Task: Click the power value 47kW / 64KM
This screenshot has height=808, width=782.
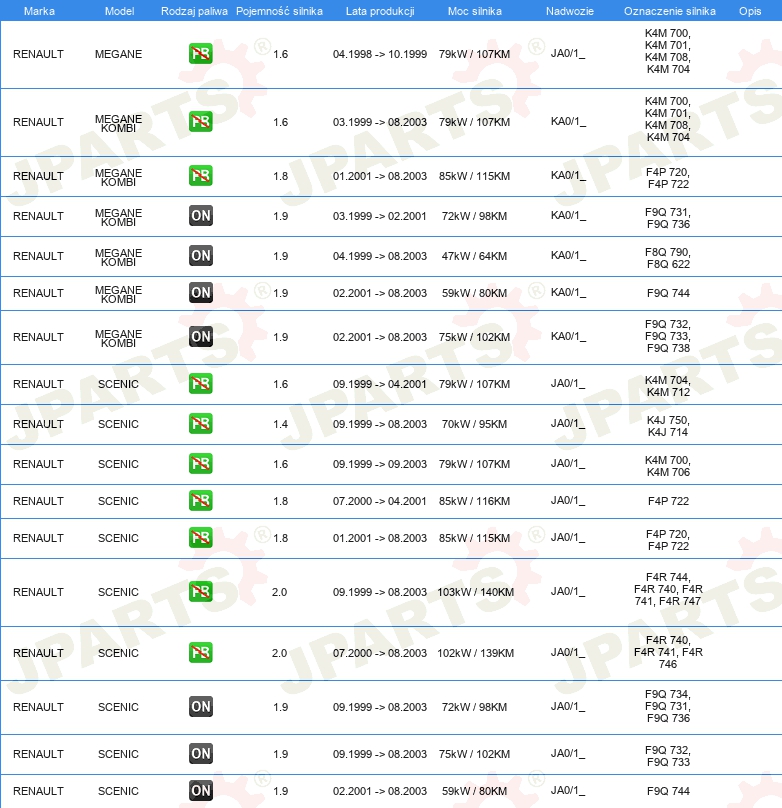Action: pos(474,256)
